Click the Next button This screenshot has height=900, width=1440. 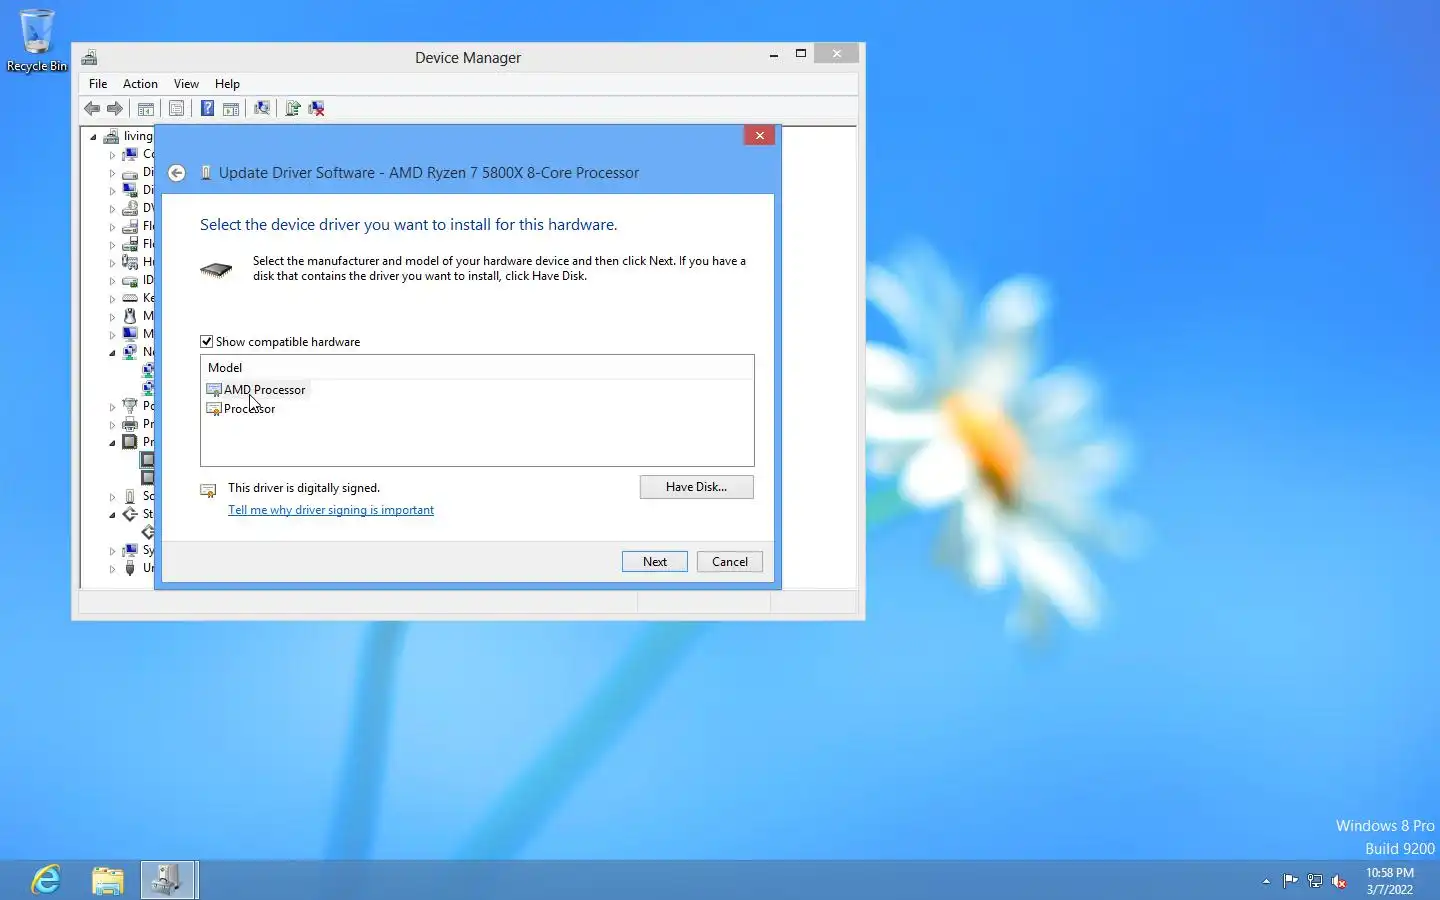(x=655, y=562)
